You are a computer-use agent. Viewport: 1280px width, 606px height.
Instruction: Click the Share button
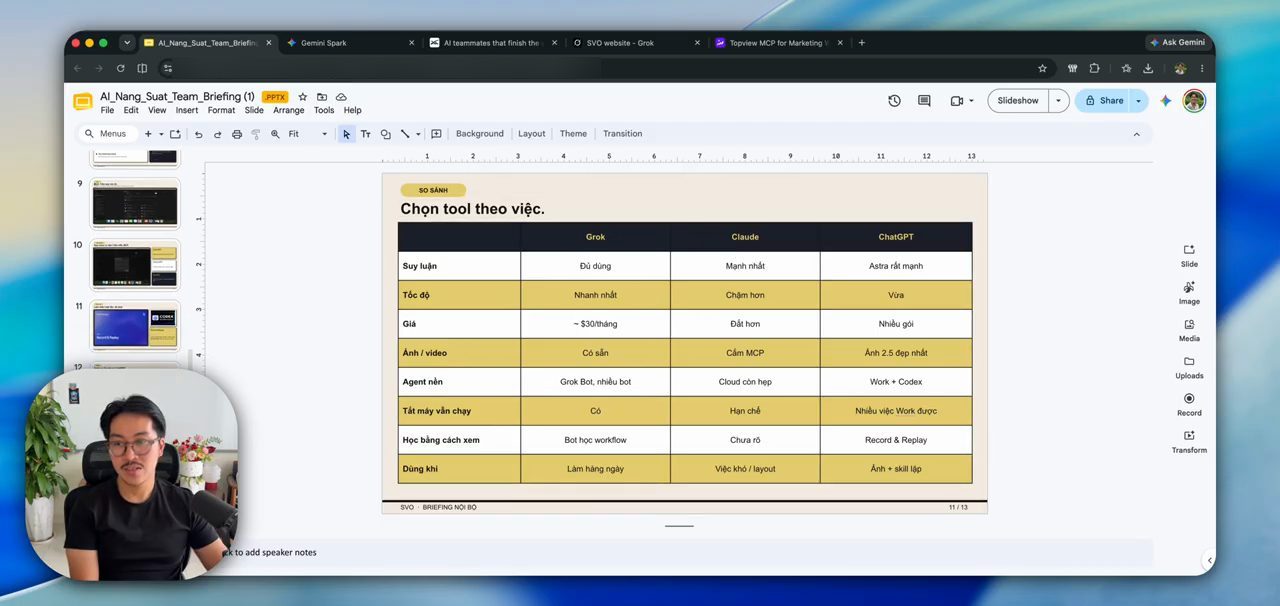[x=1103, y=101]
